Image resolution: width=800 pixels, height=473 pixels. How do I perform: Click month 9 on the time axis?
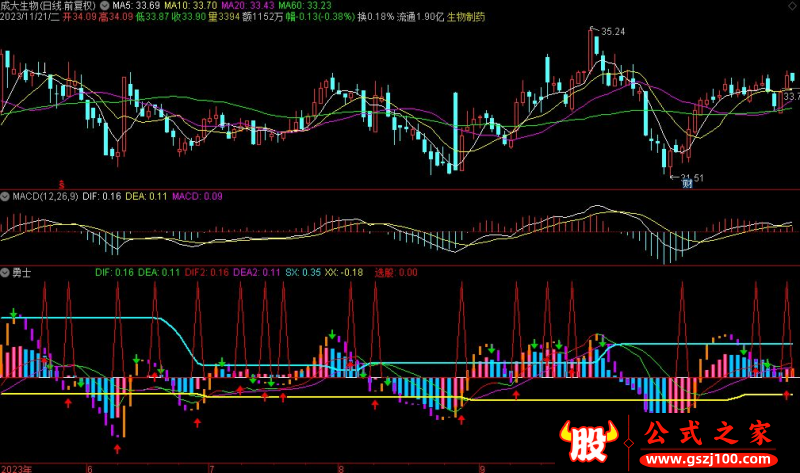click(482, 468)
